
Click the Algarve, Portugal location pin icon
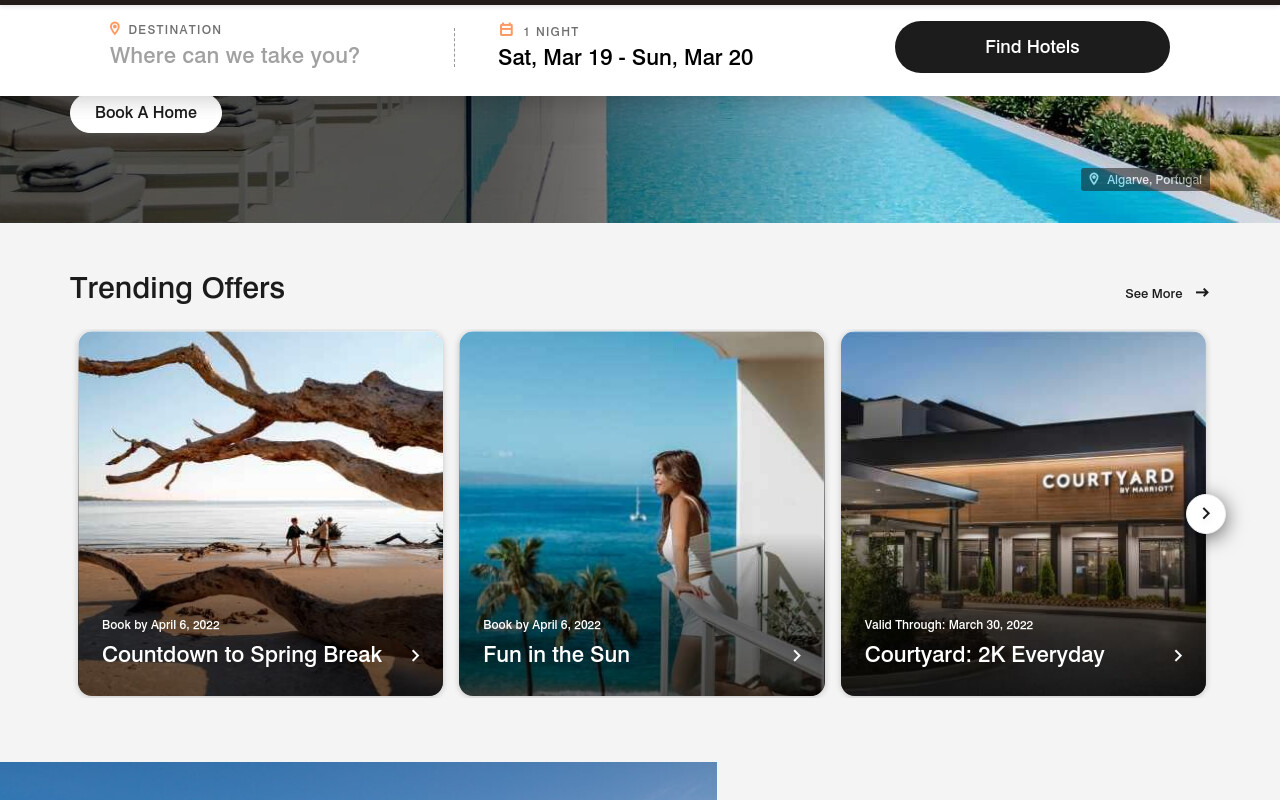tap(1093, 179)
